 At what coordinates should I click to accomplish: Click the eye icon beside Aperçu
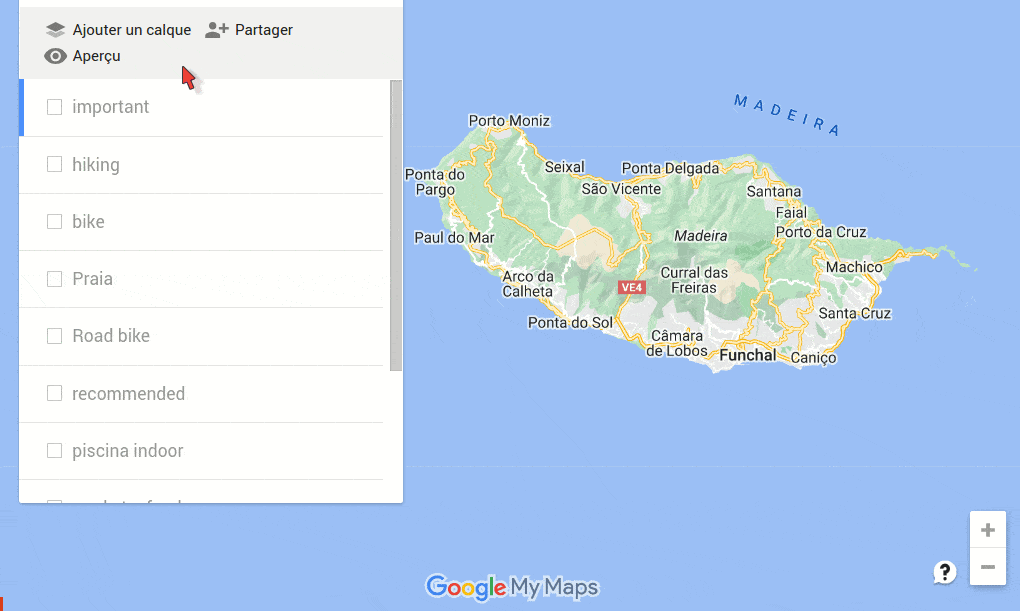pyautogui.click(x=55, y=56)
